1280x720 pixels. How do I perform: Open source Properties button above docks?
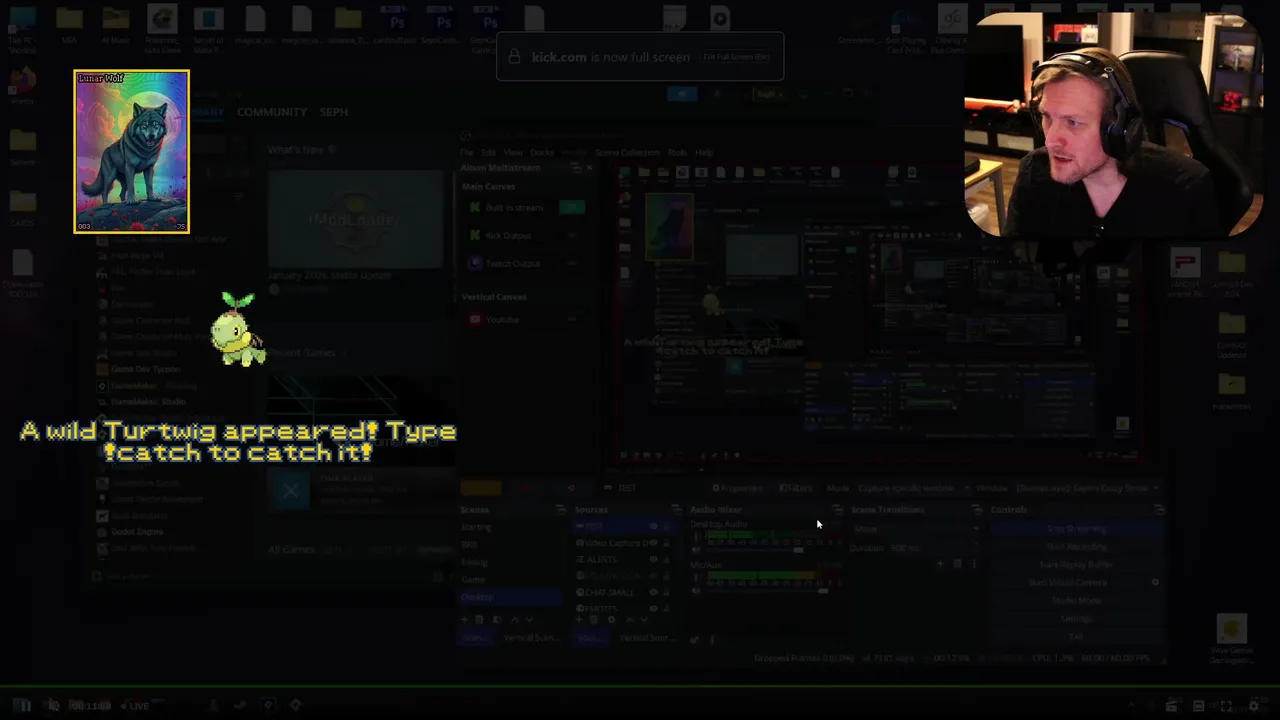click(x=738, y=488)
